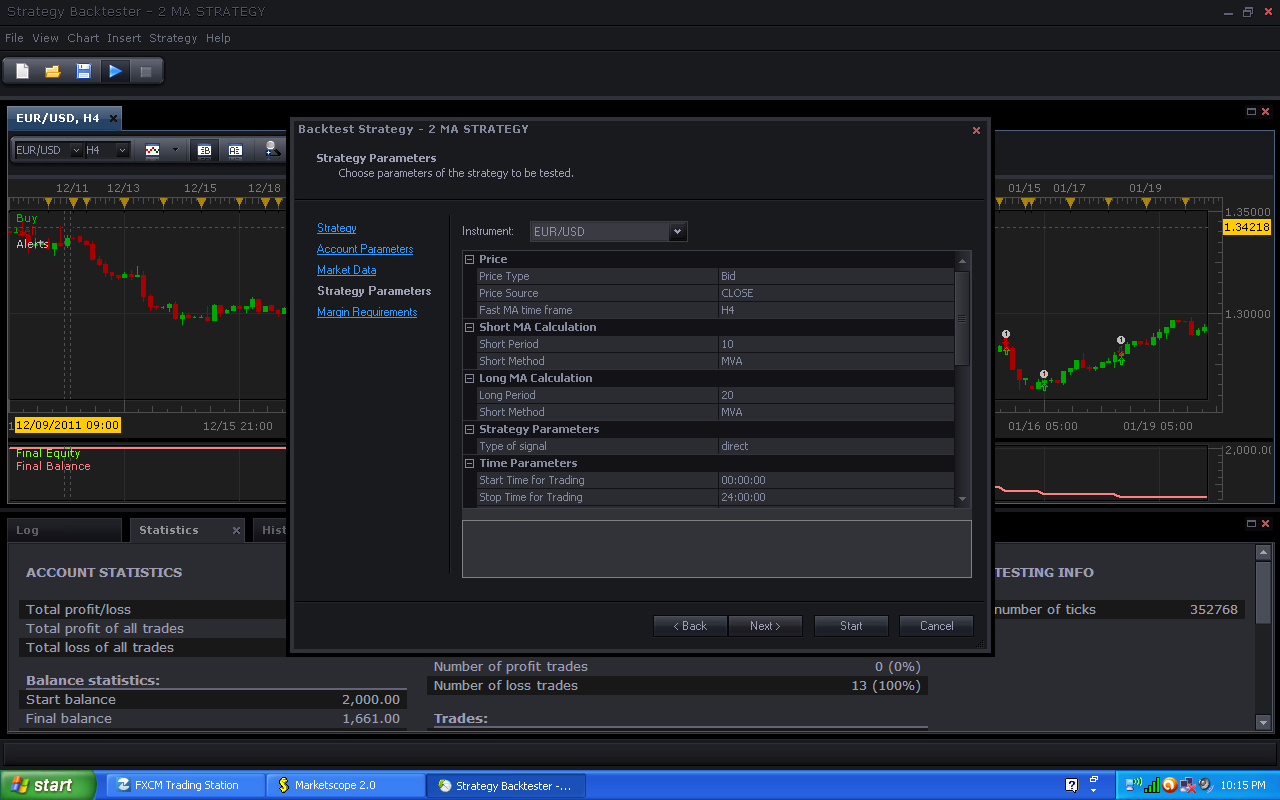Open the Help menu
The image size is (1280, 800).
(218, 38)
